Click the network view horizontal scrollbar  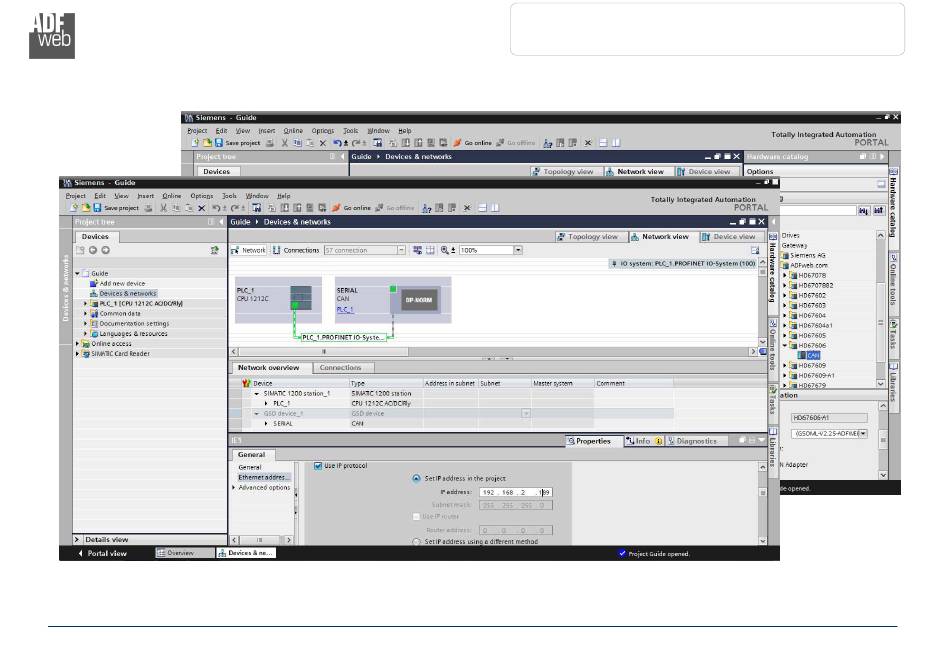[494, 351]
